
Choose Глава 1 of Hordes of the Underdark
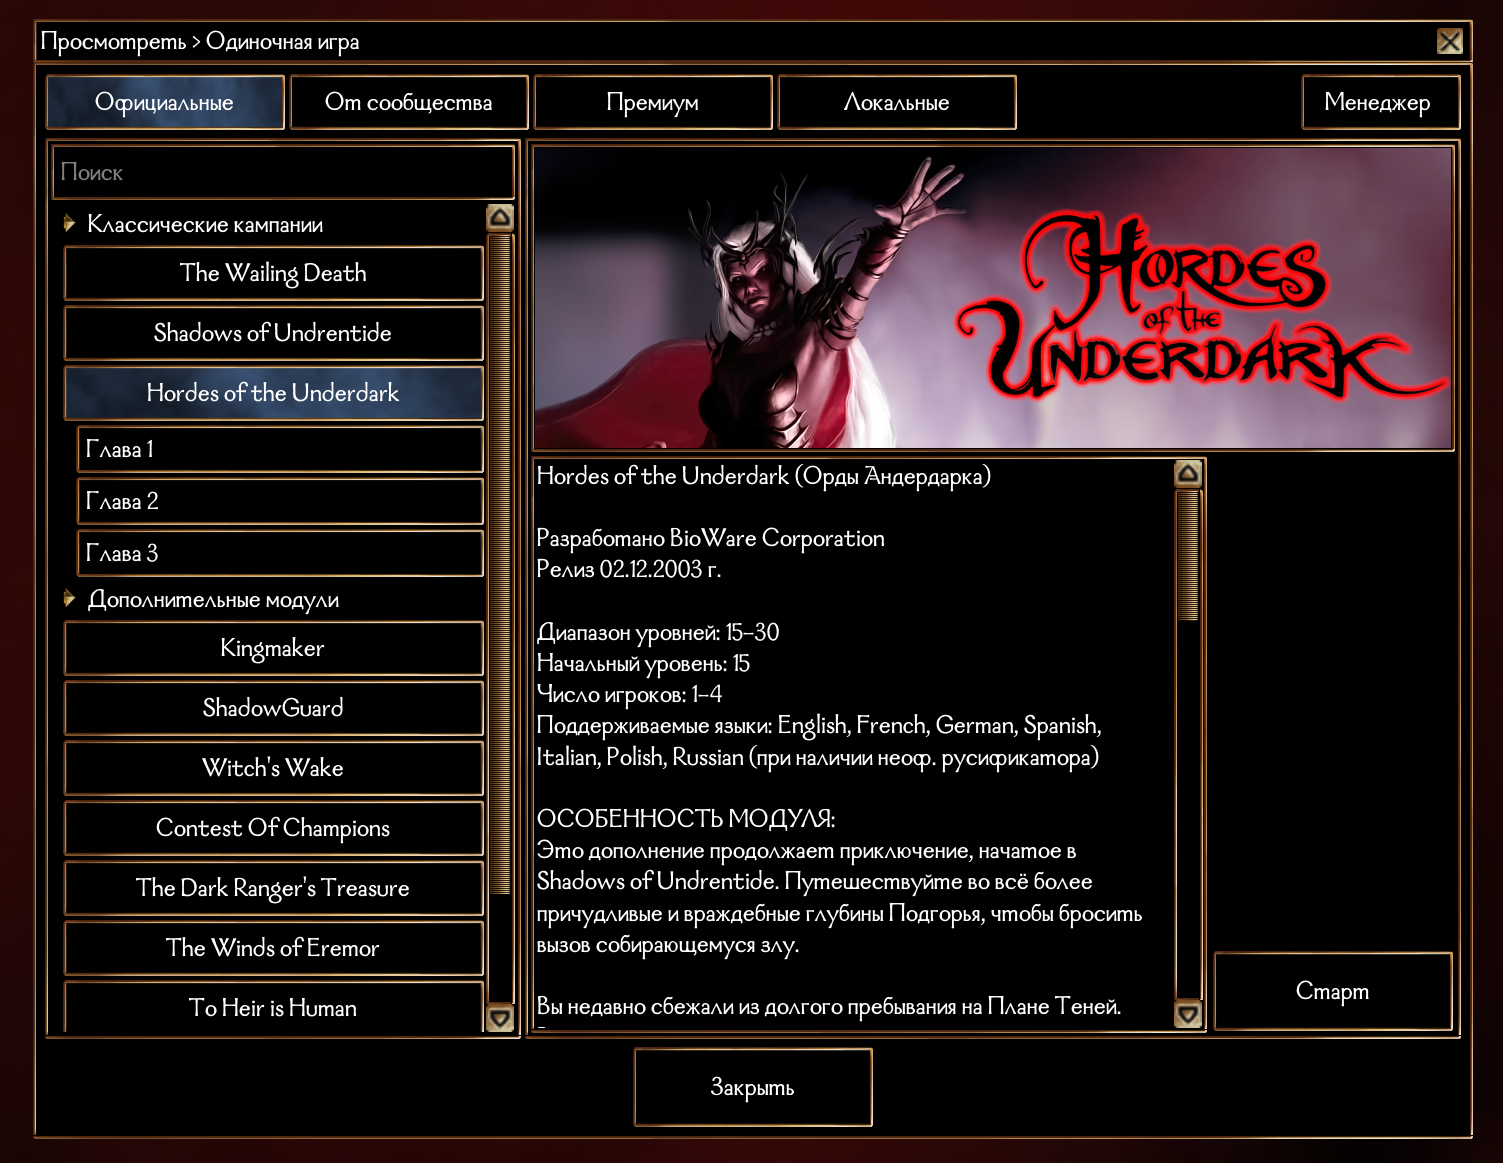pyautogui.click(x=280, y=449)
